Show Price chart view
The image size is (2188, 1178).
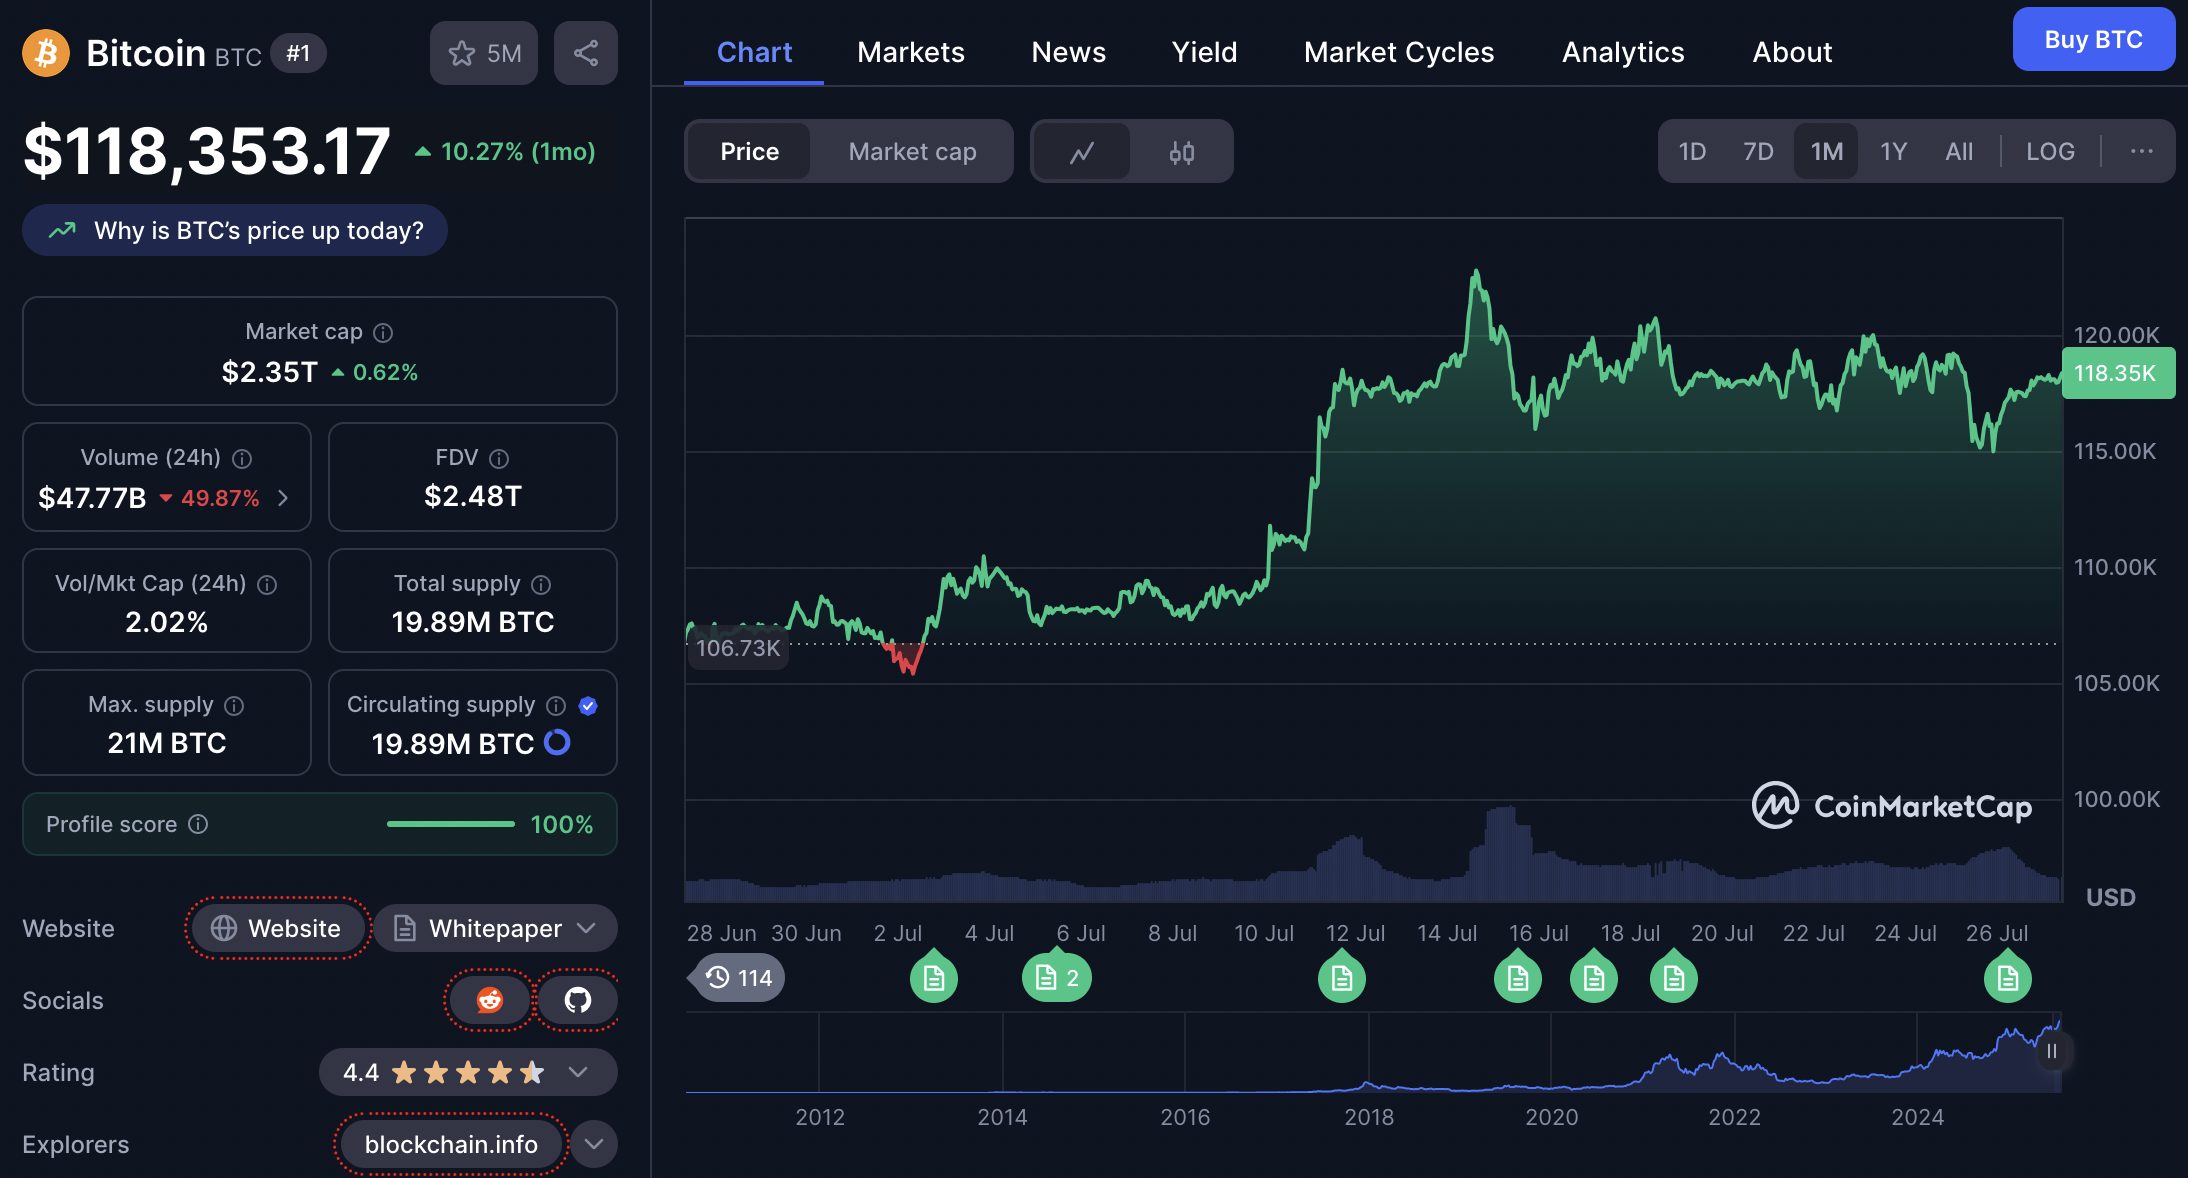point(749,152)
